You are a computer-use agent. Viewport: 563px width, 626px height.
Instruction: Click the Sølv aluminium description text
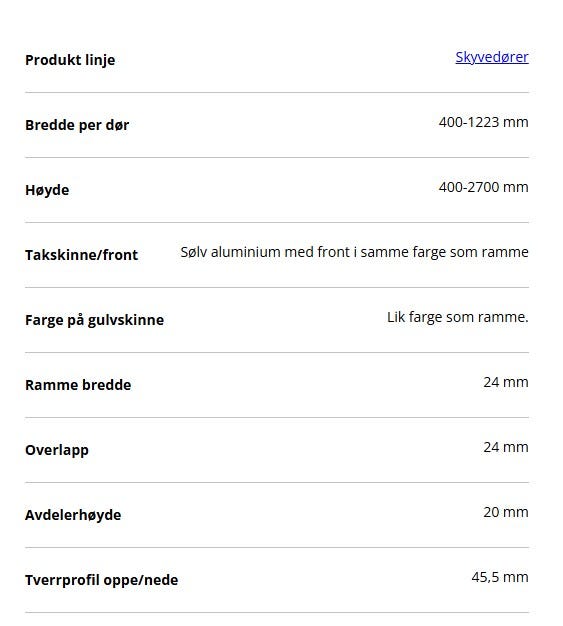click(x=355, y=252)
